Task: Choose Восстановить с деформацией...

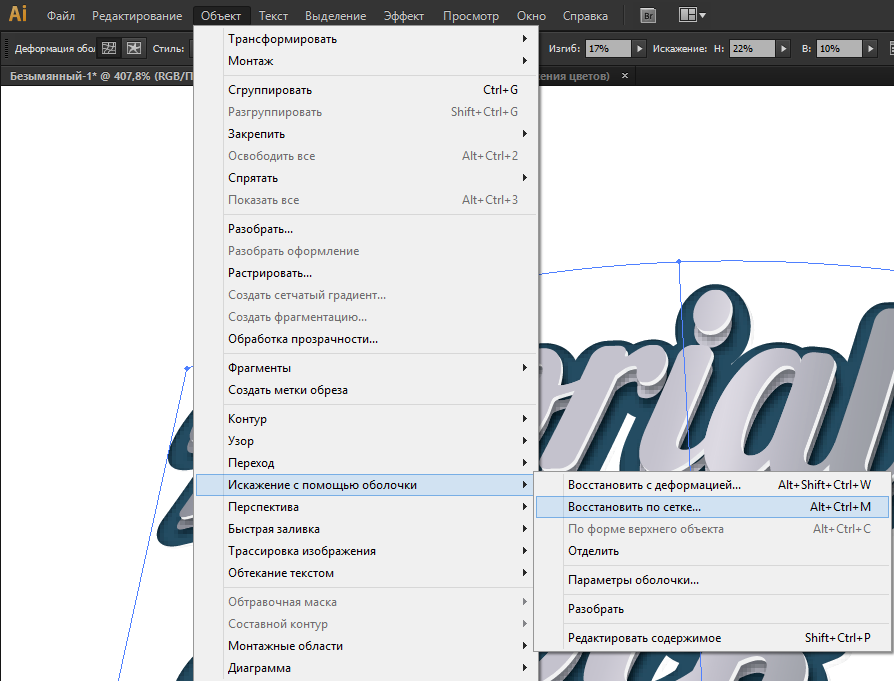Action: pyautogui.click(x=713, y=485)
